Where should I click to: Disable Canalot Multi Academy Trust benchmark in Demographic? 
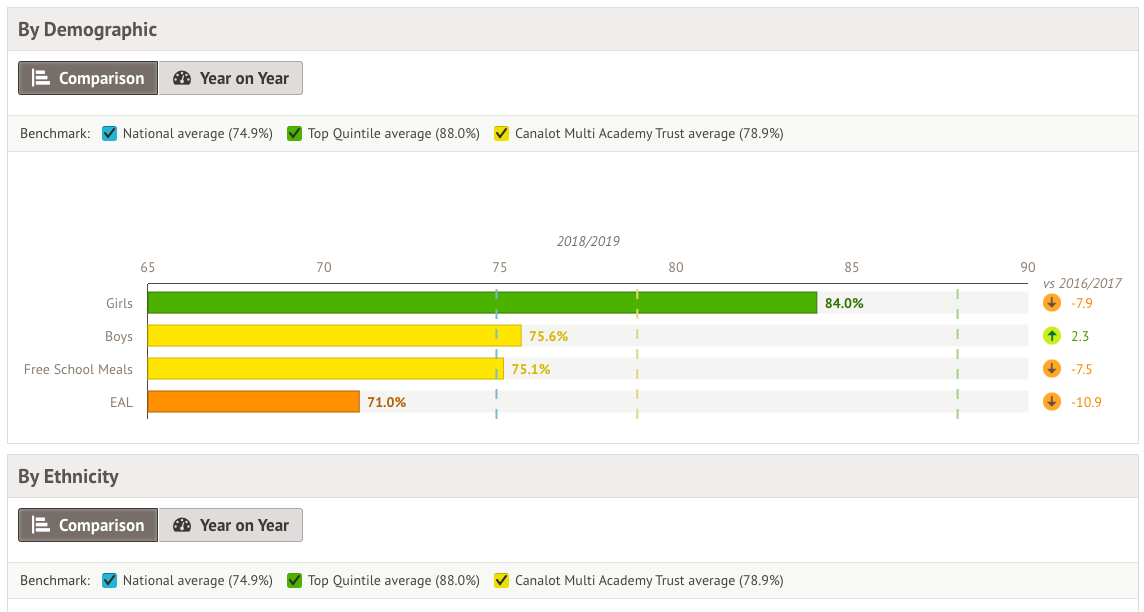[502, 133]
